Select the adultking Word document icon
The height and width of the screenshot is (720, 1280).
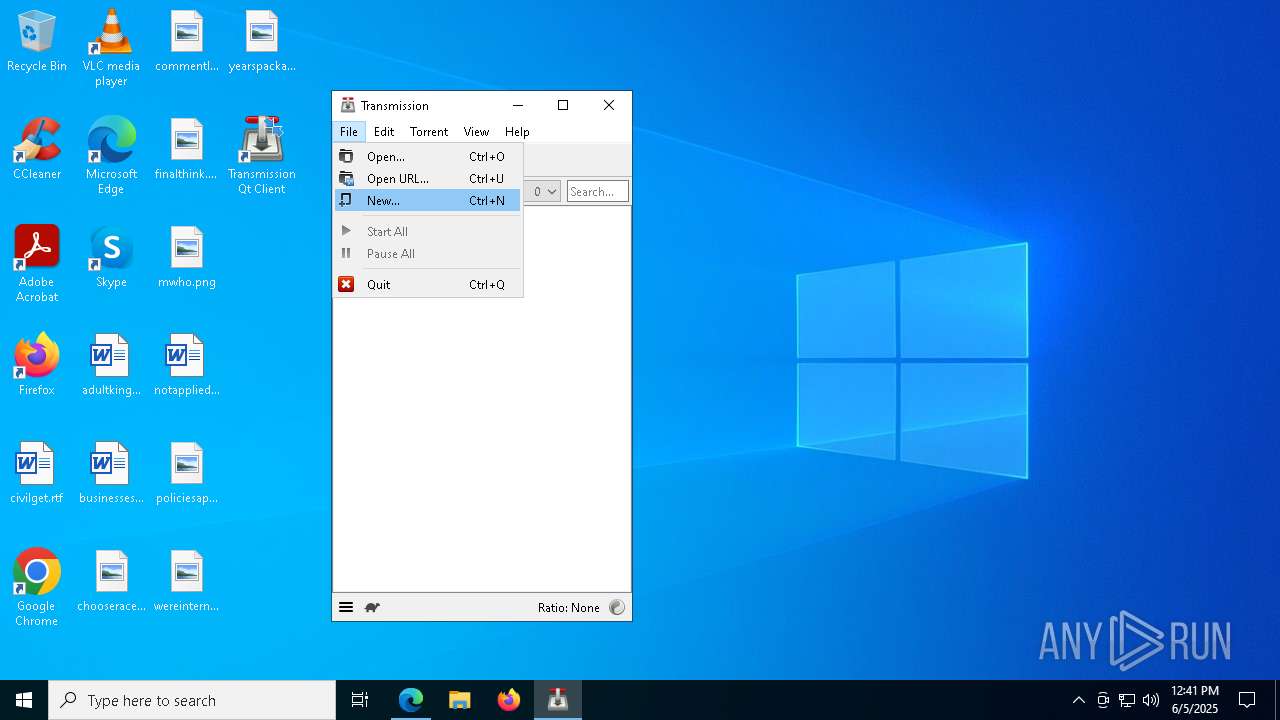click(x=111, y=365)
